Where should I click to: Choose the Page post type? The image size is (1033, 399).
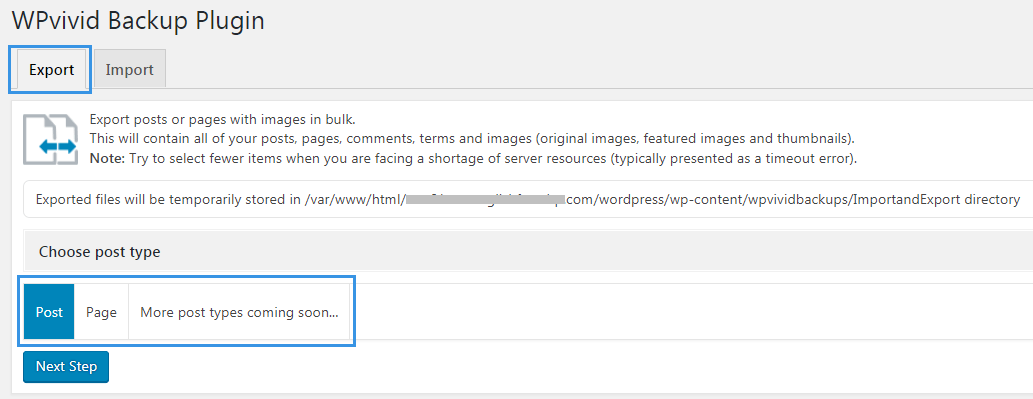(101, 312)
